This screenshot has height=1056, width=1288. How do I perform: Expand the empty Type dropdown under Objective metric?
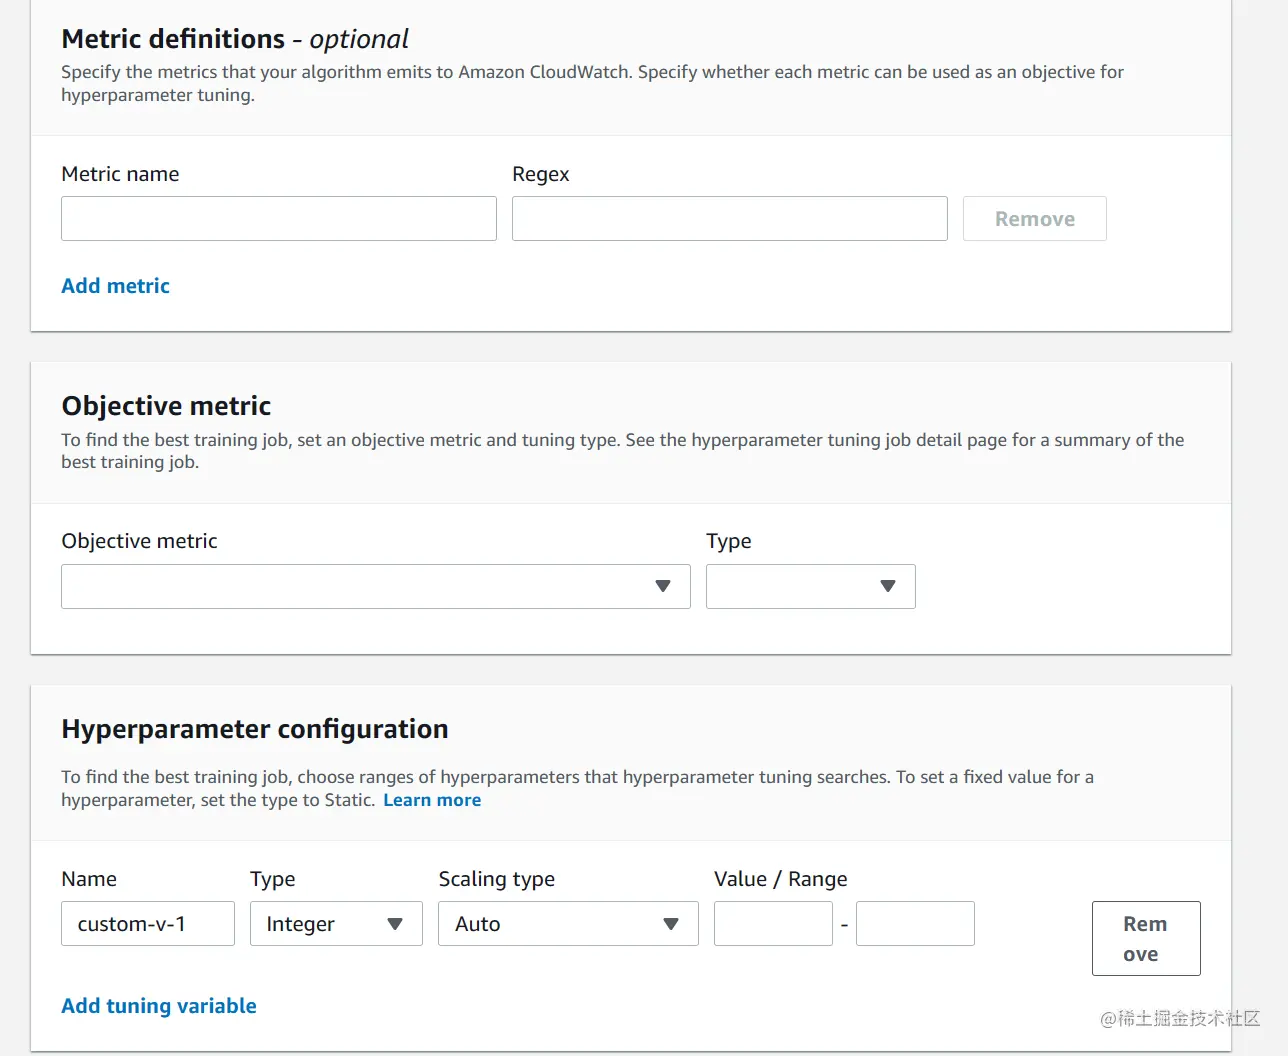[x=810, y=586]
